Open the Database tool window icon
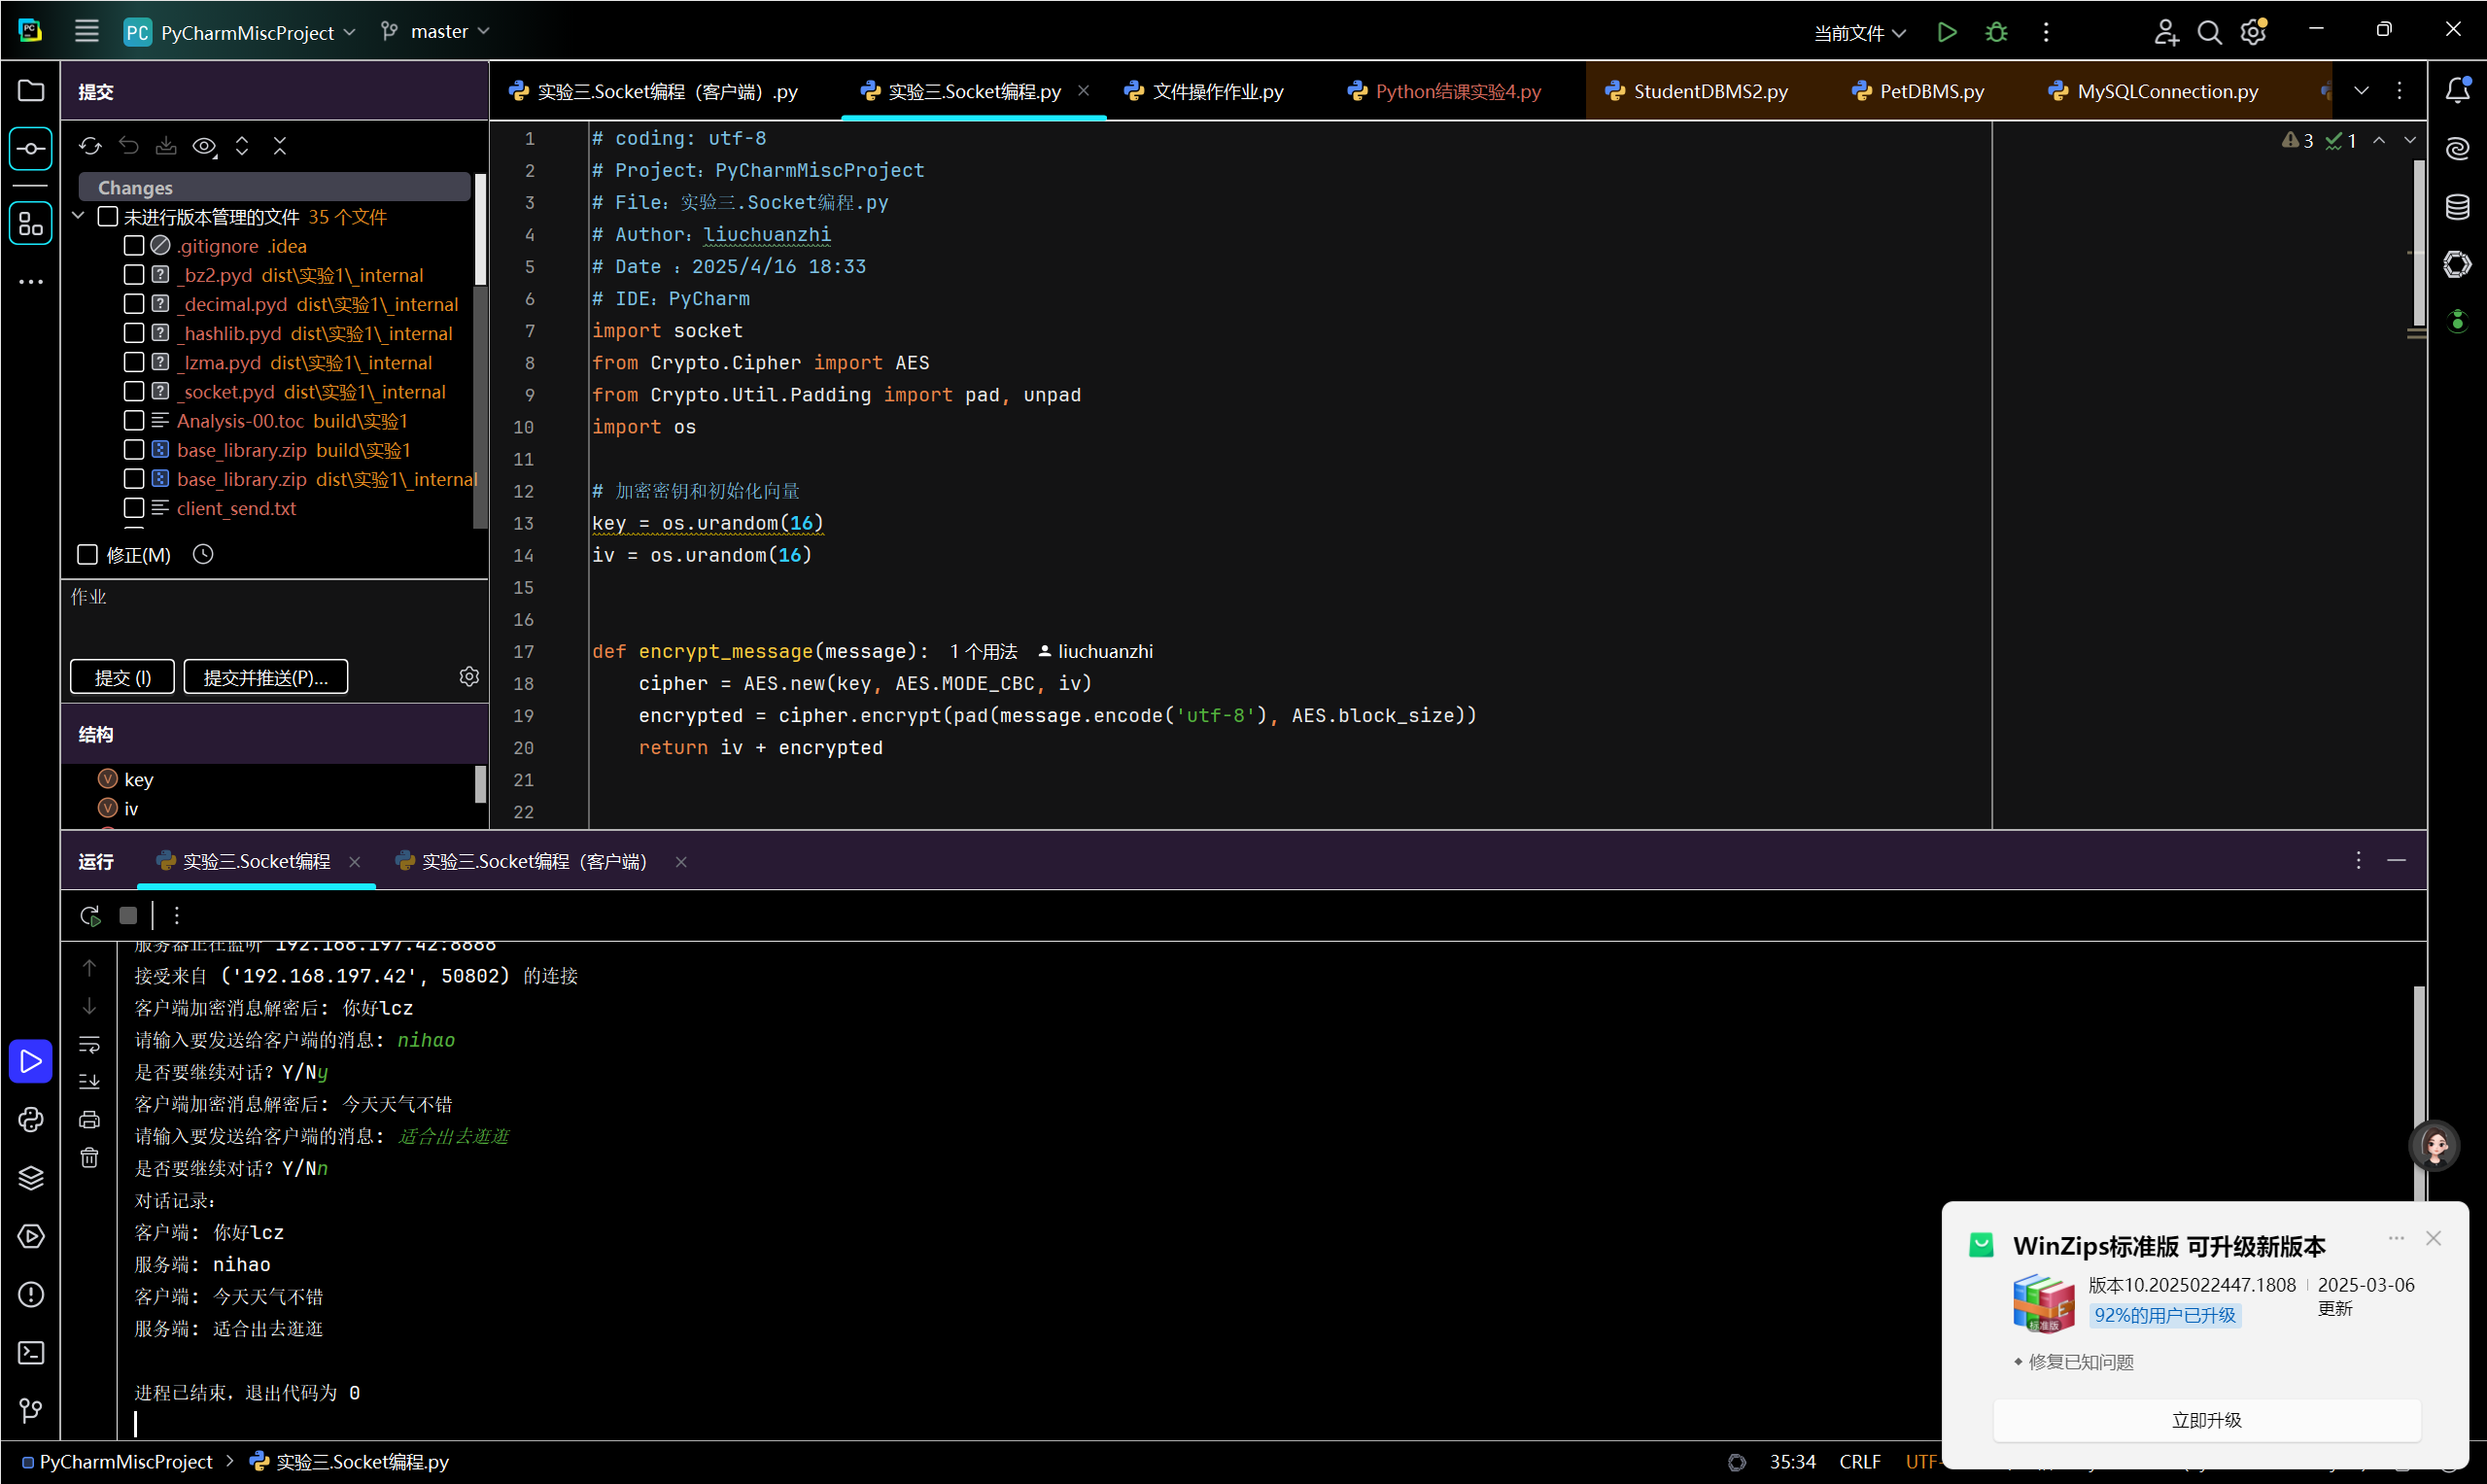This screenshot has width=2487, height=1484. point(2457,207)
